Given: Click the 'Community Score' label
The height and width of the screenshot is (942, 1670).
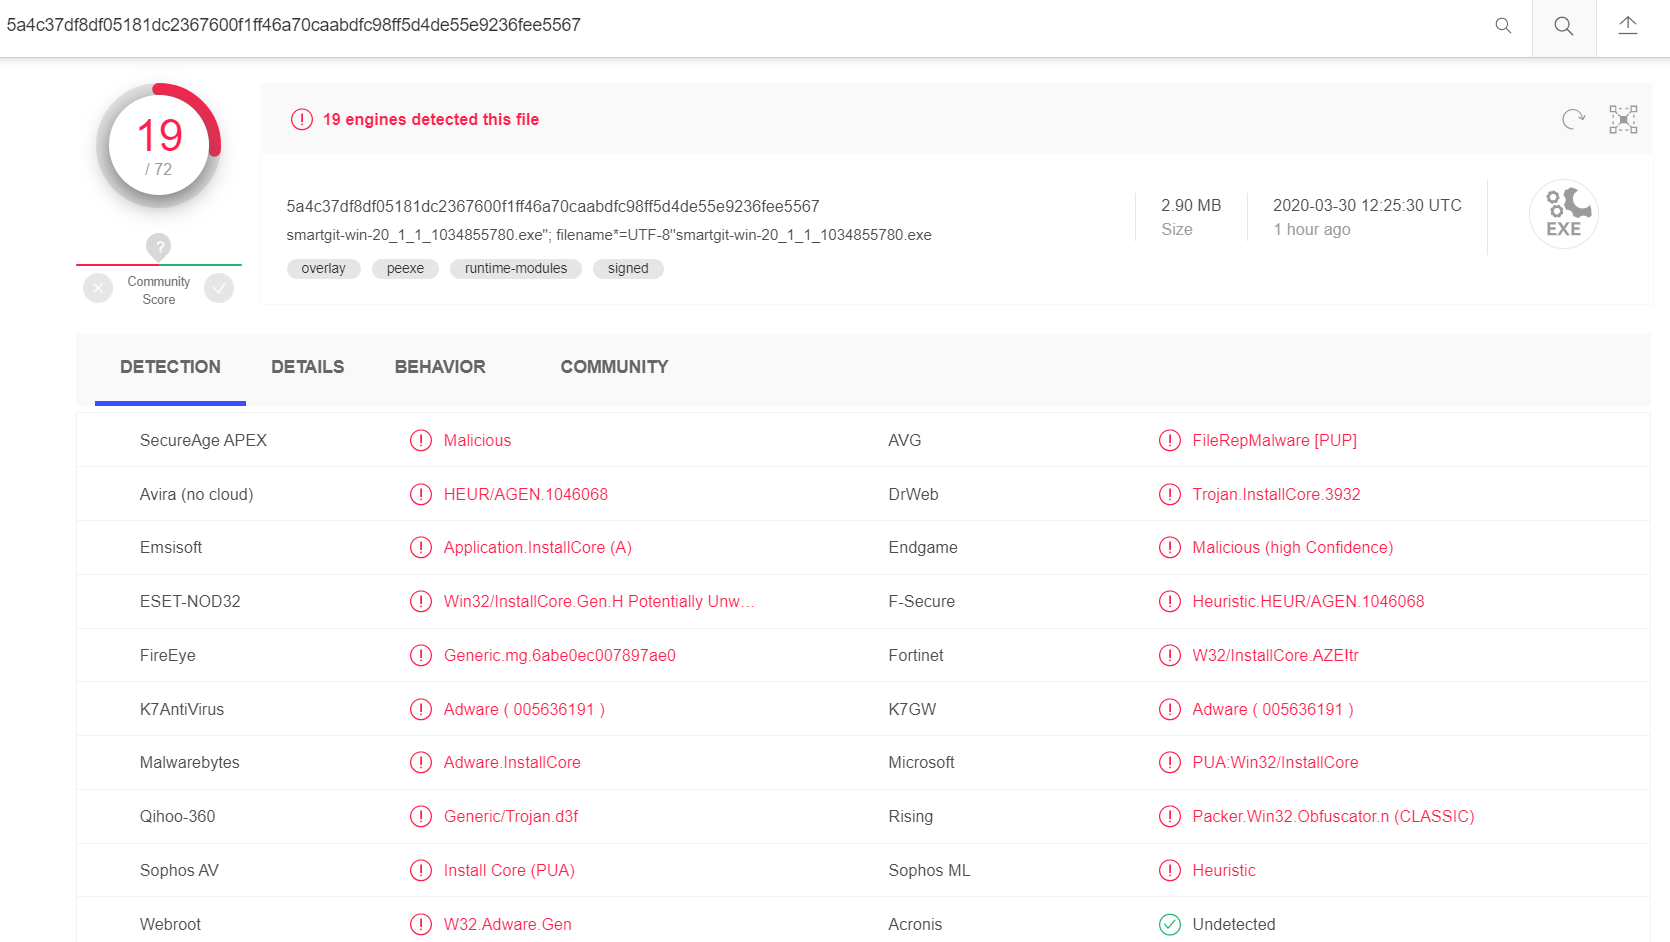Looking at the screenshot, I should [158, 290].
